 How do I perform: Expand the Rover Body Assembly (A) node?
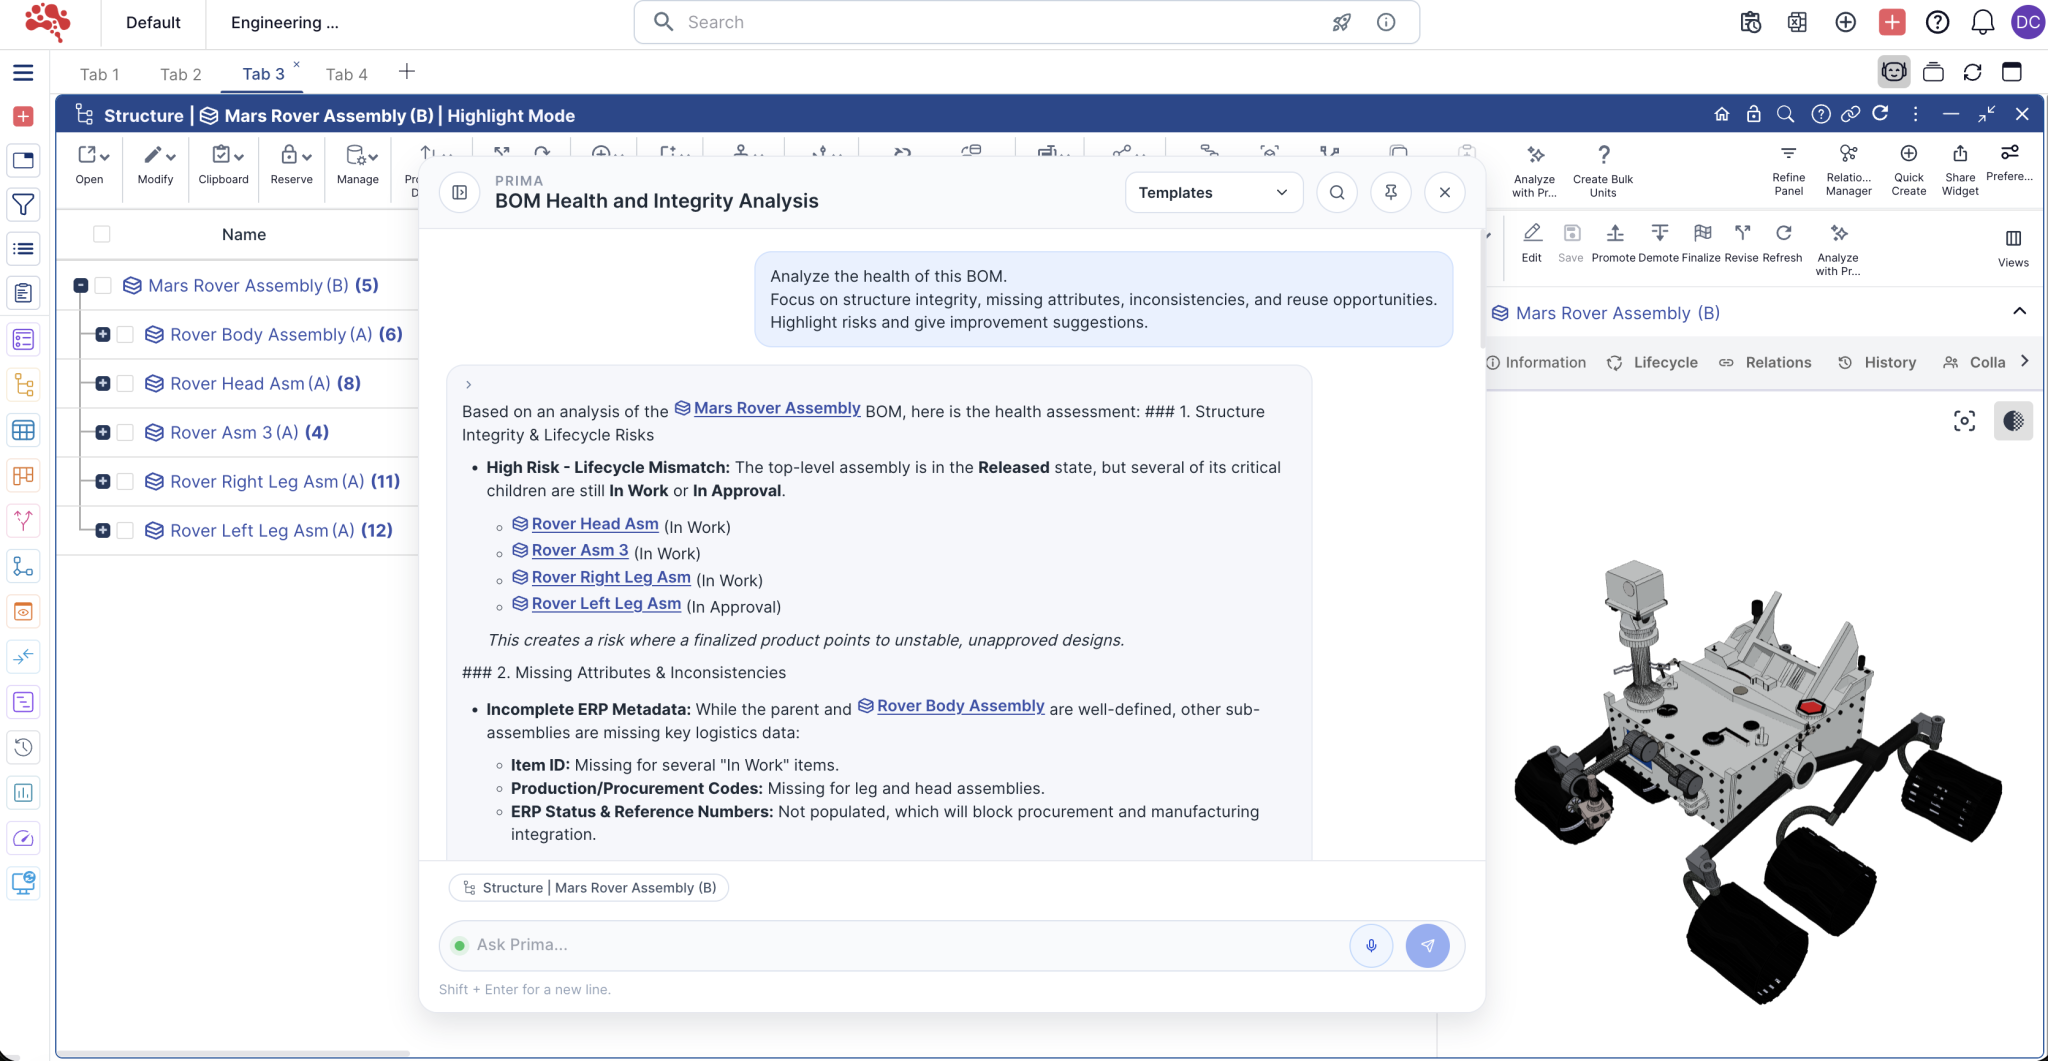pyautogui.click(x=103, y=334)
